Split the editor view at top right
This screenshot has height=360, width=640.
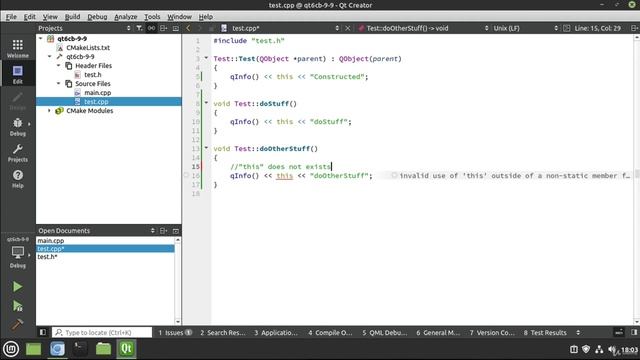click(634, 28)
